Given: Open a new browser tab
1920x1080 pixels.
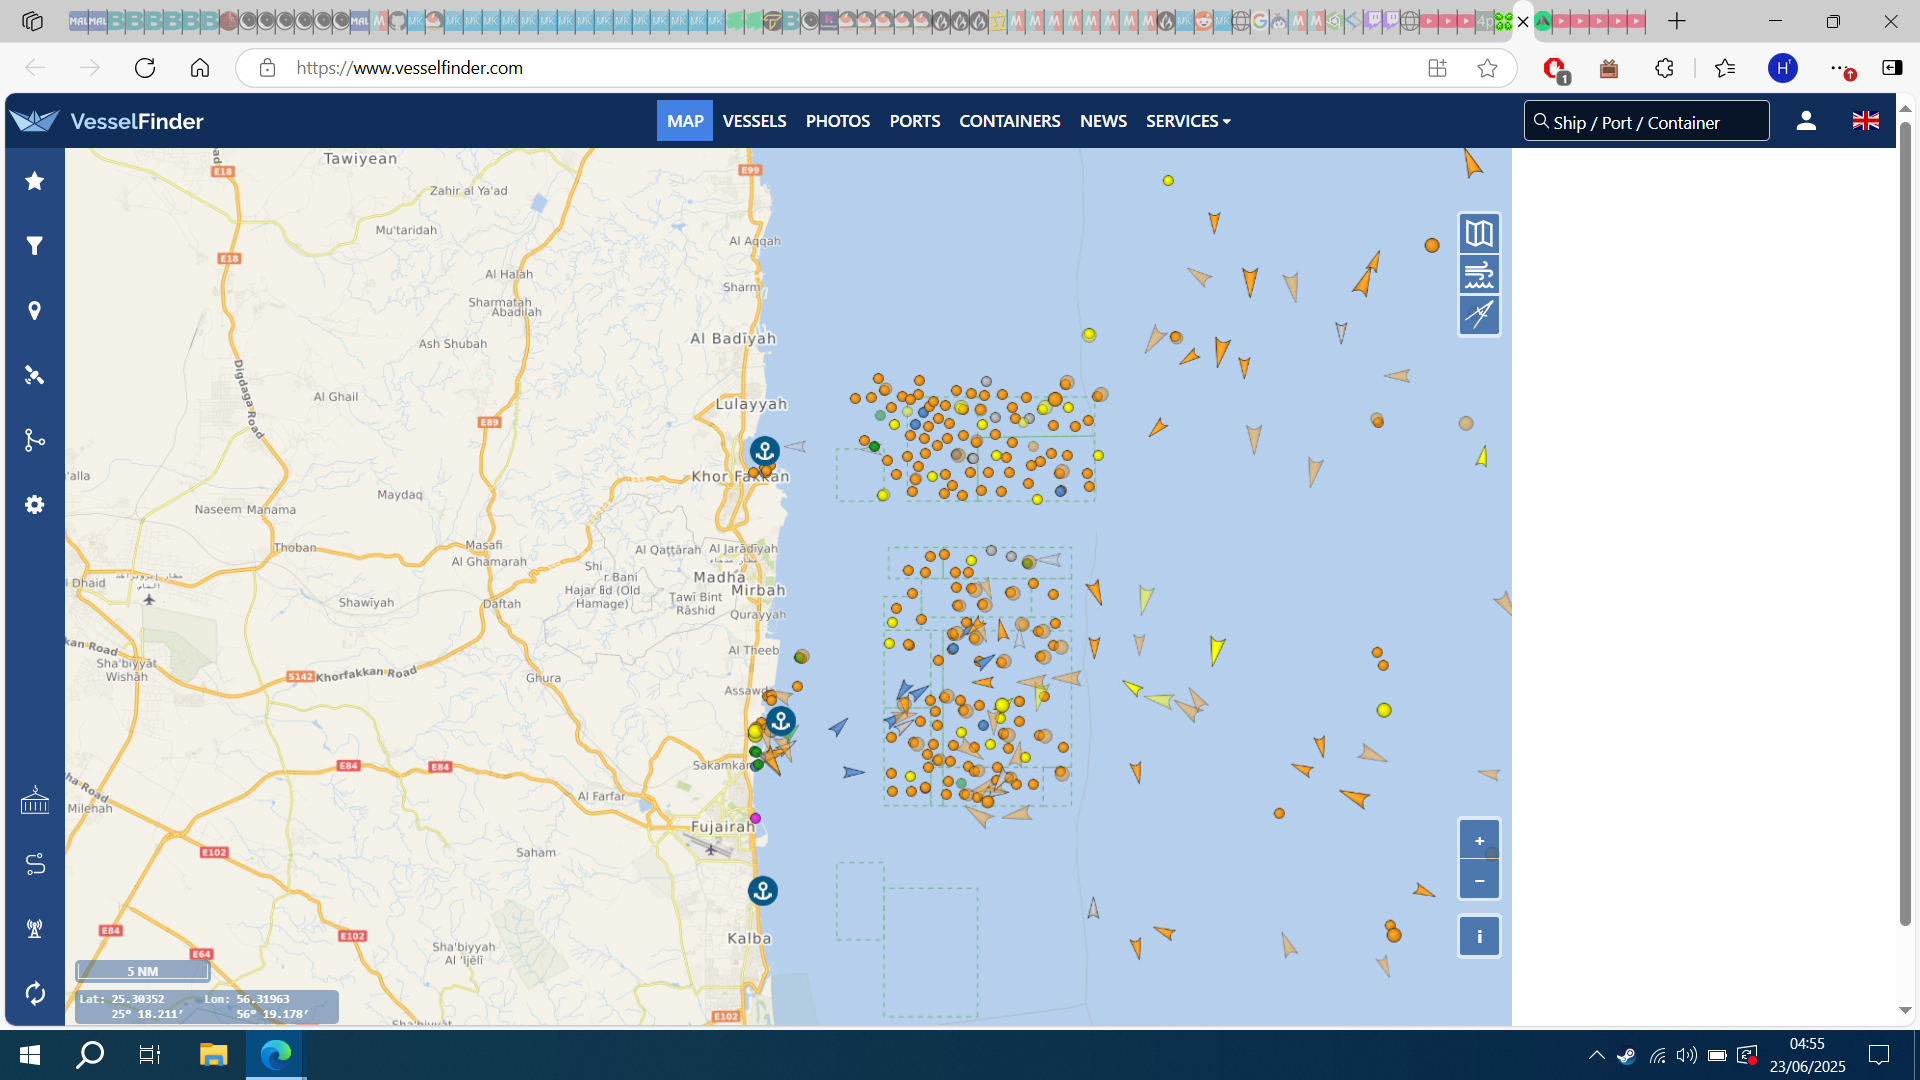Looking at the screenshot, I should tap(1677, 21).
